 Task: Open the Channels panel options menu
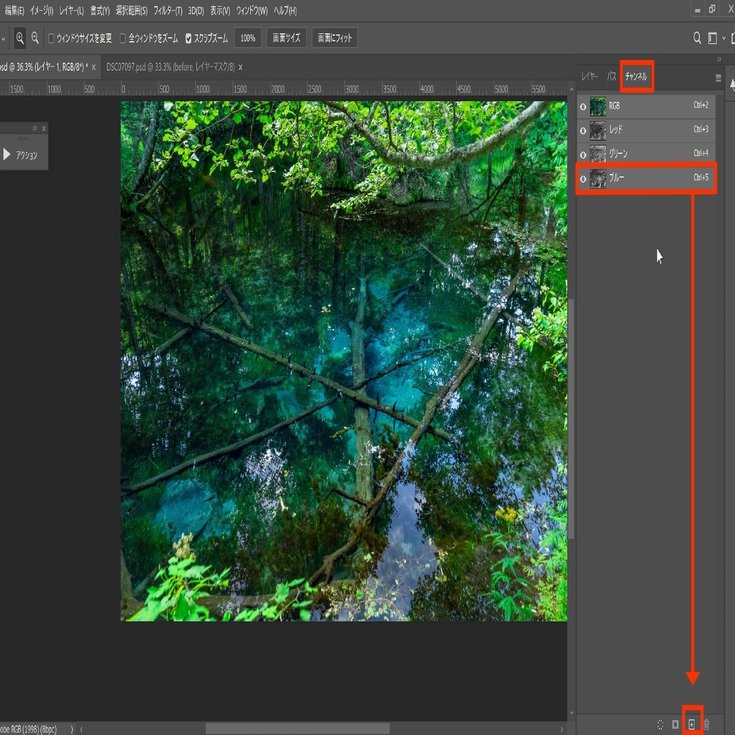pos(718,78)
